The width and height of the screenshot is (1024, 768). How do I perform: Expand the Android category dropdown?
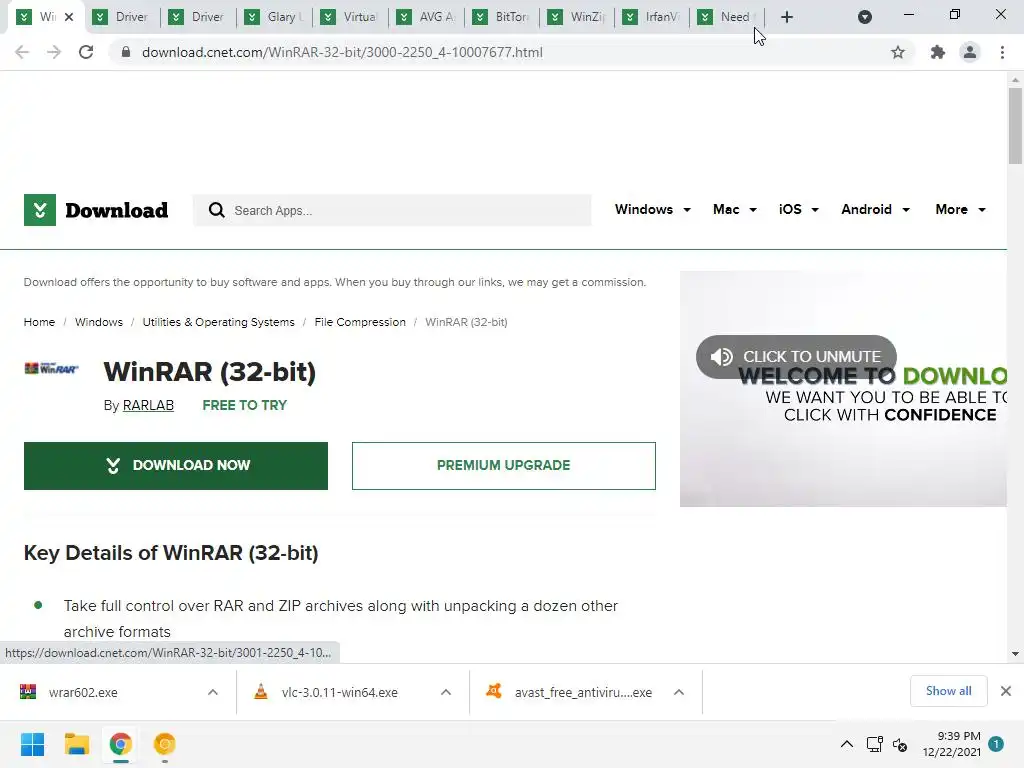[x=875, y=210]
